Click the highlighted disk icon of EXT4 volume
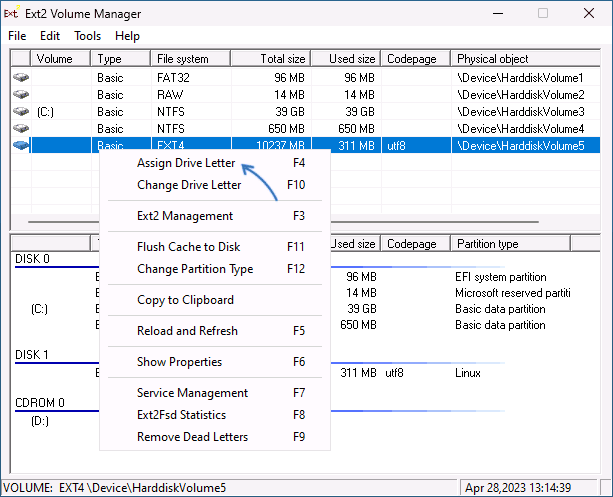The height and width of the screenshot is (497, 613). [x=21, y=145]
